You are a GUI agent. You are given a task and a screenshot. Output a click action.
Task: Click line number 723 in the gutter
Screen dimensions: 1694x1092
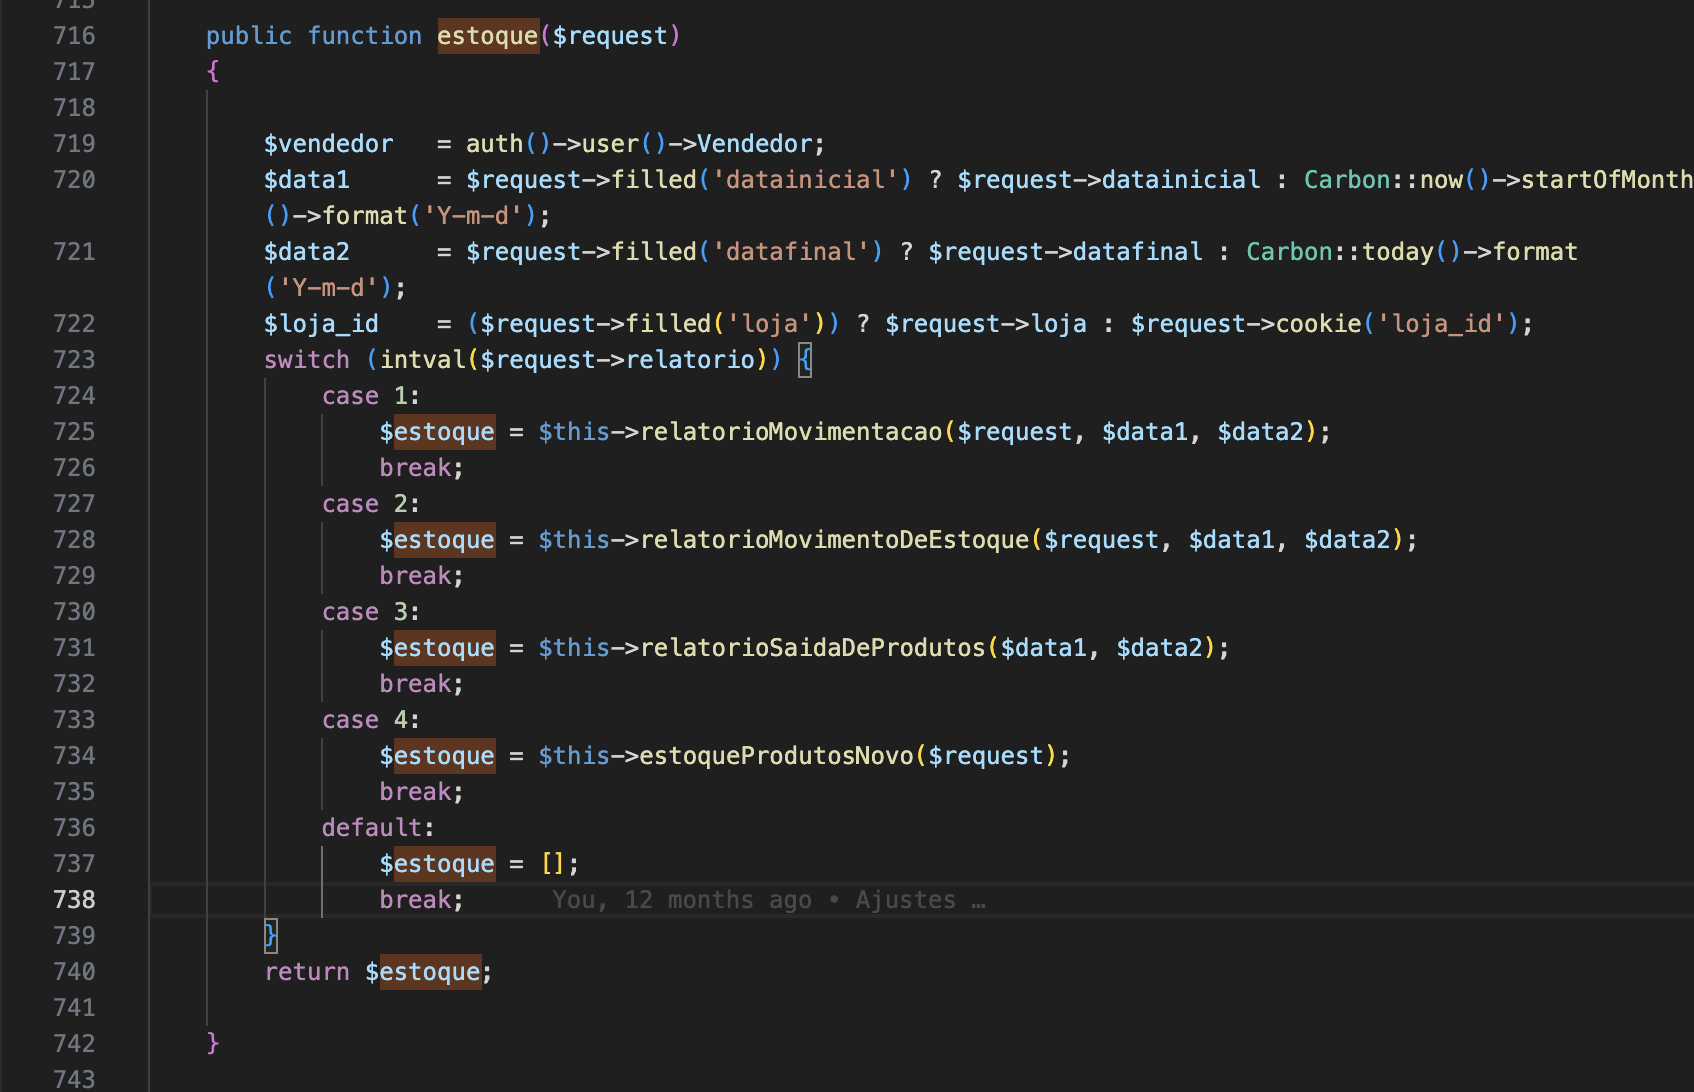click(74, 360)
